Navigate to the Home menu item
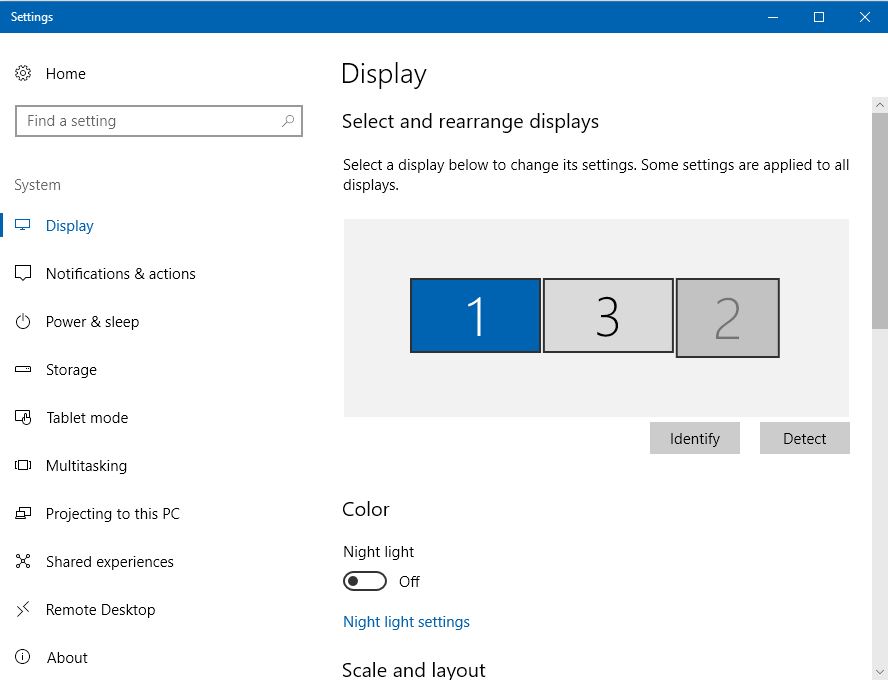This screenshot has width=888, height=680. point(66,73)
